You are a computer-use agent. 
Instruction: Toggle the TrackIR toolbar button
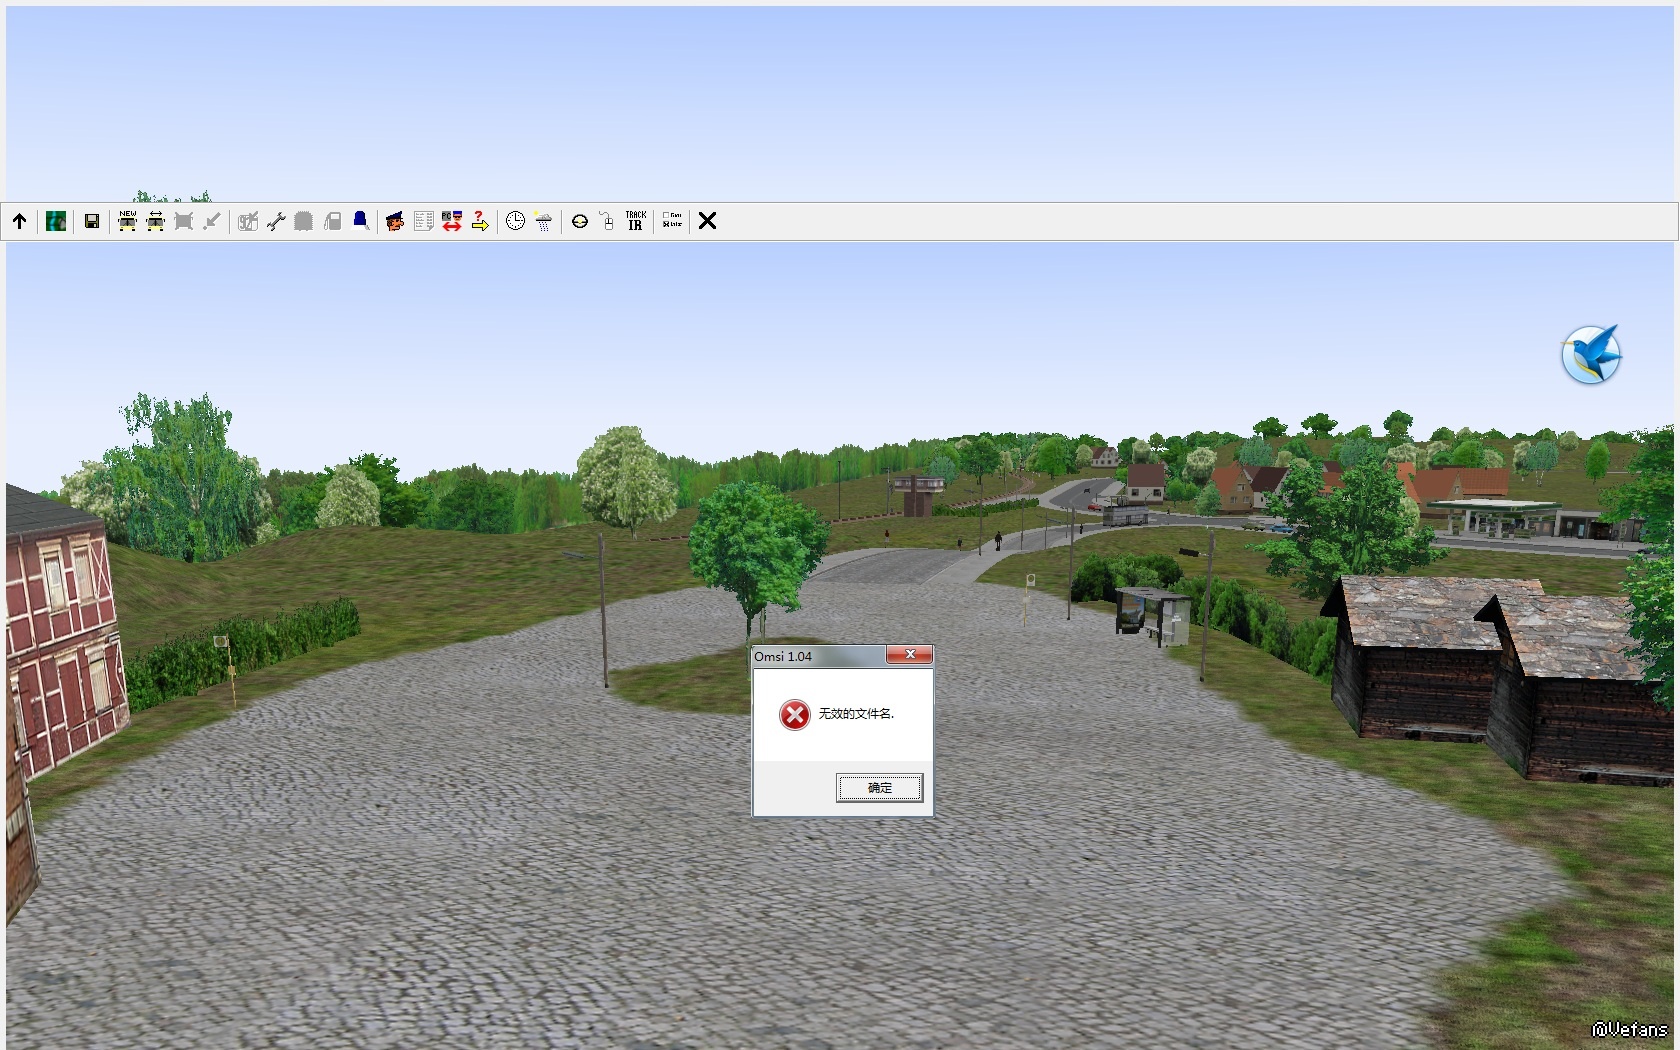[x=636, y=221]
